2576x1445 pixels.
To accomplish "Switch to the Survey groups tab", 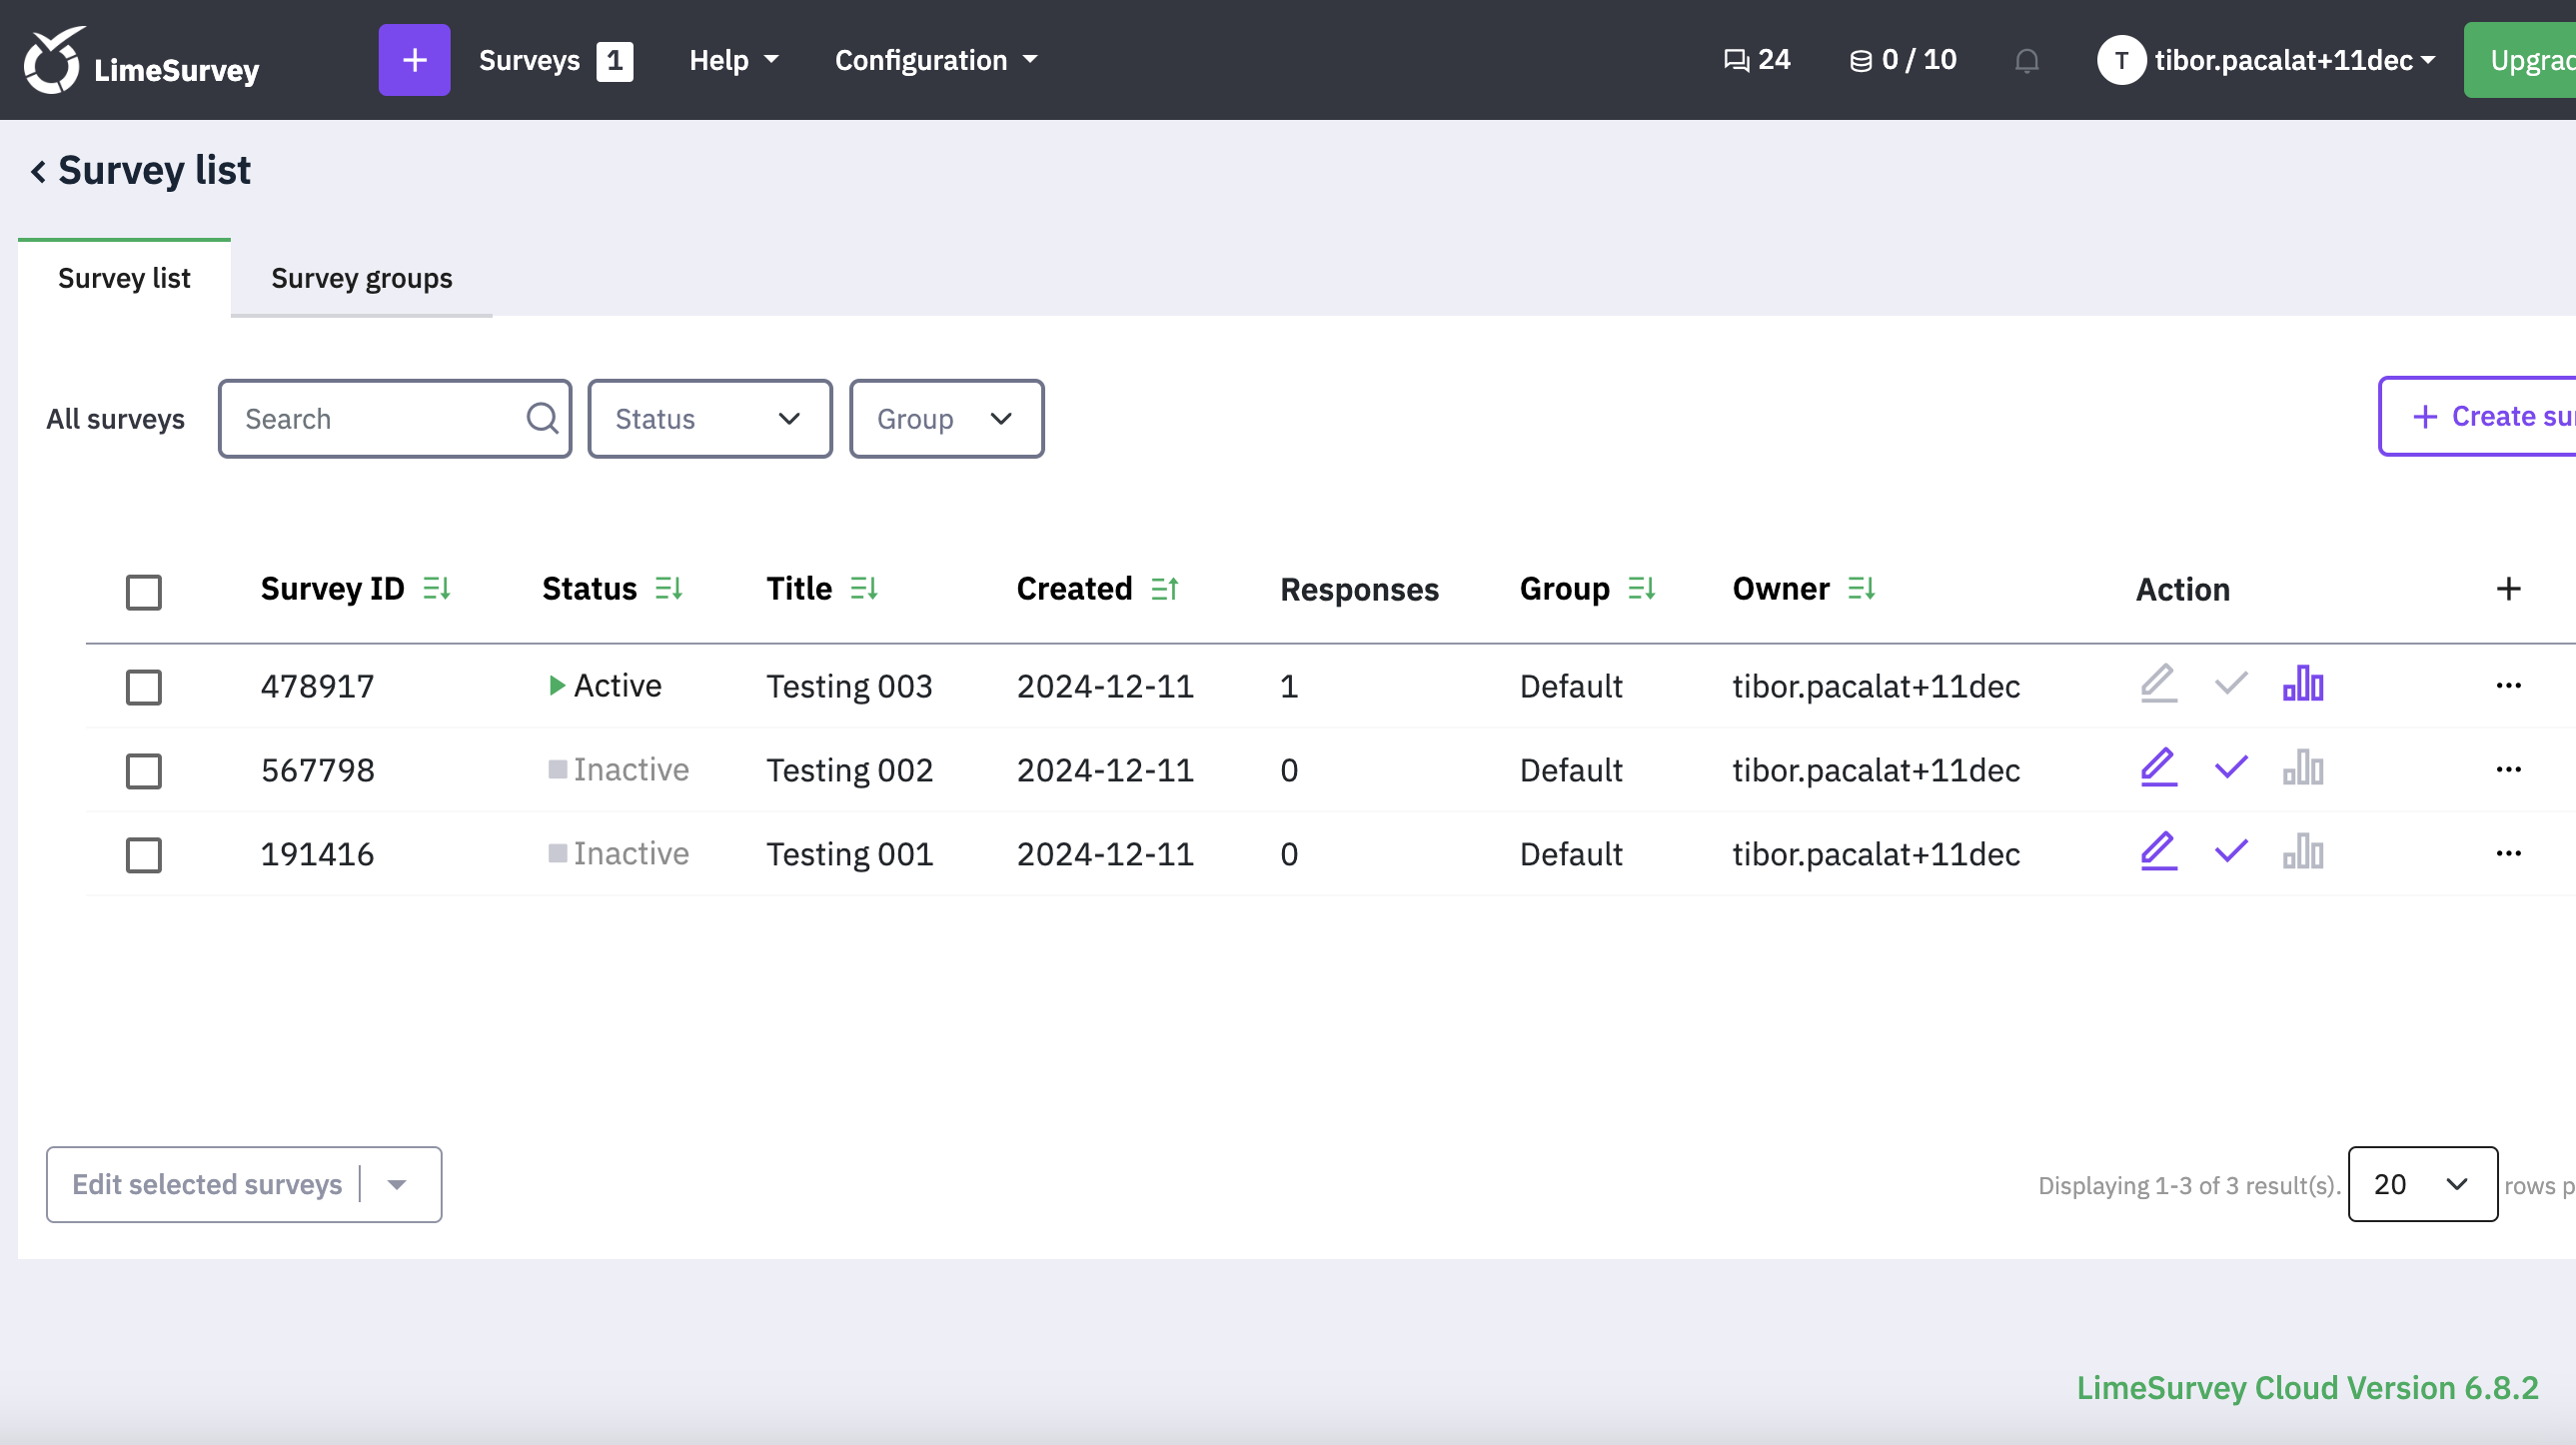I will coord(361,278).
